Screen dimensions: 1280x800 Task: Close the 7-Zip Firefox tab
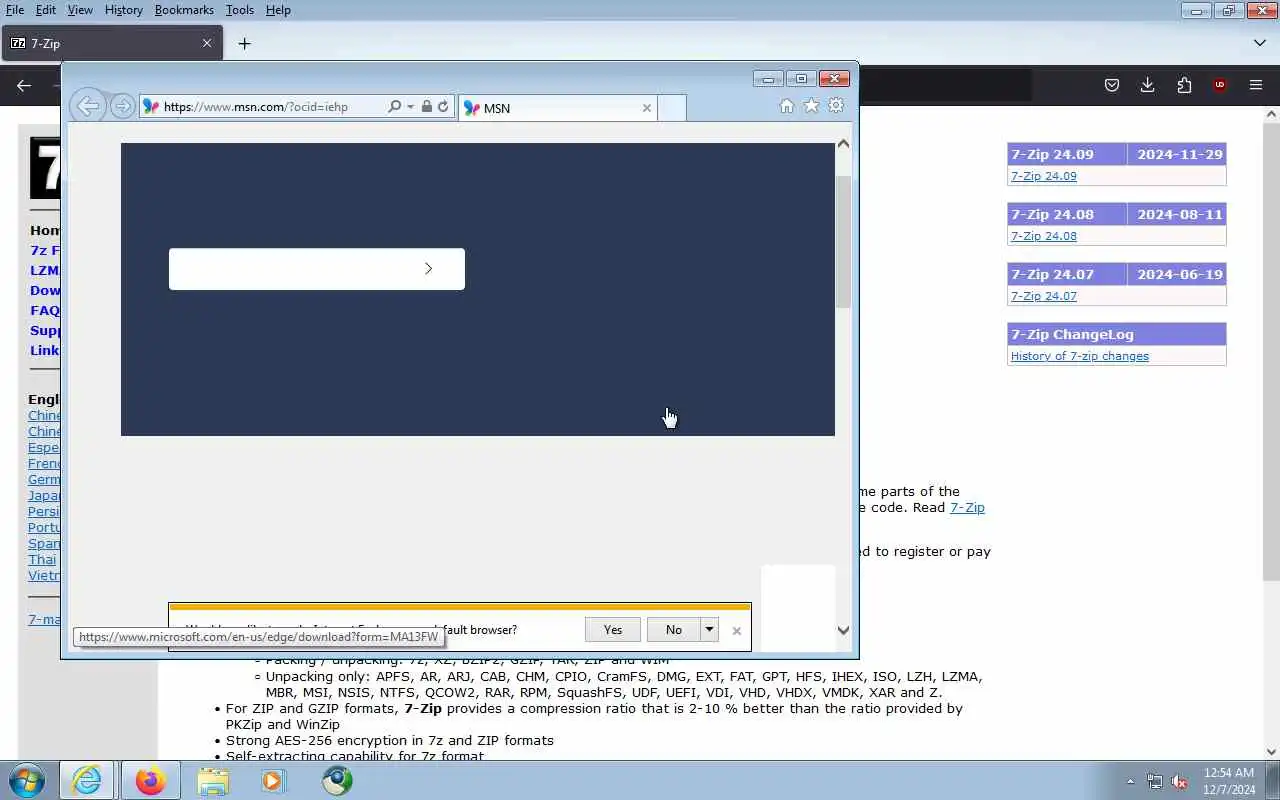click(x=207, y=44)
